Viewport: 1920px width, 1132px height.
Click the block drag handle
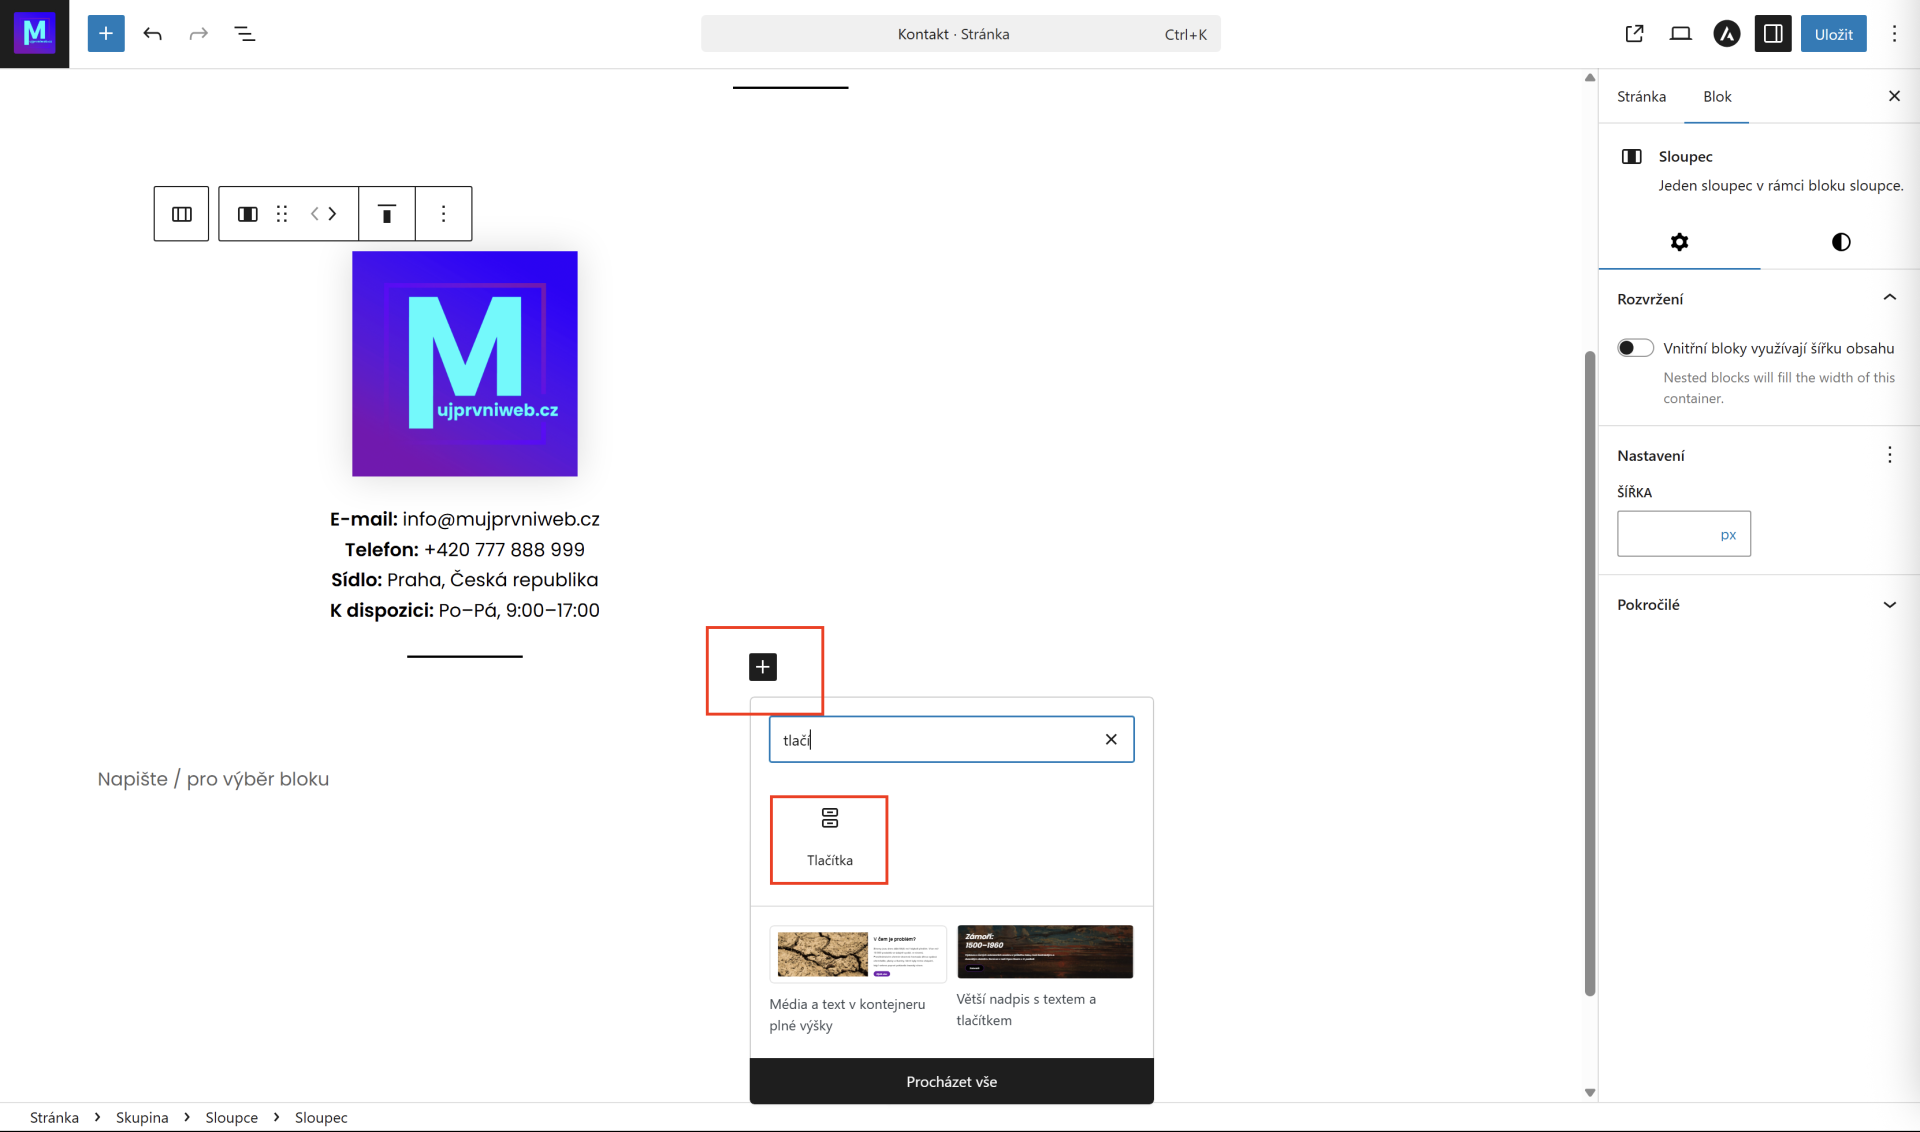[282, 214]
